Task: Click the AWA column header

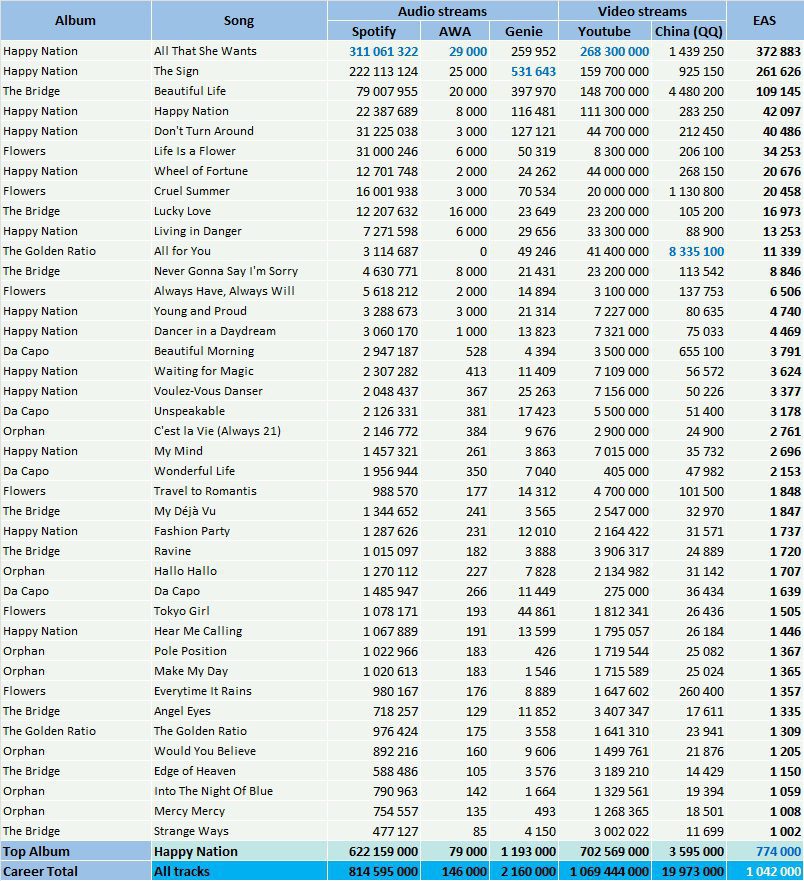Action: (x=455, y=31)
